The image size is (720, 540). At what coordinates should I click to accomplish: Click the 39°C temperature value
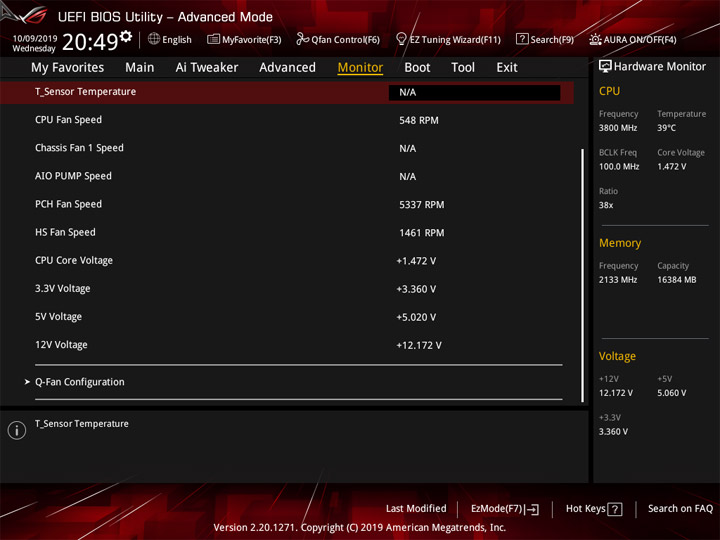(666, 128)
